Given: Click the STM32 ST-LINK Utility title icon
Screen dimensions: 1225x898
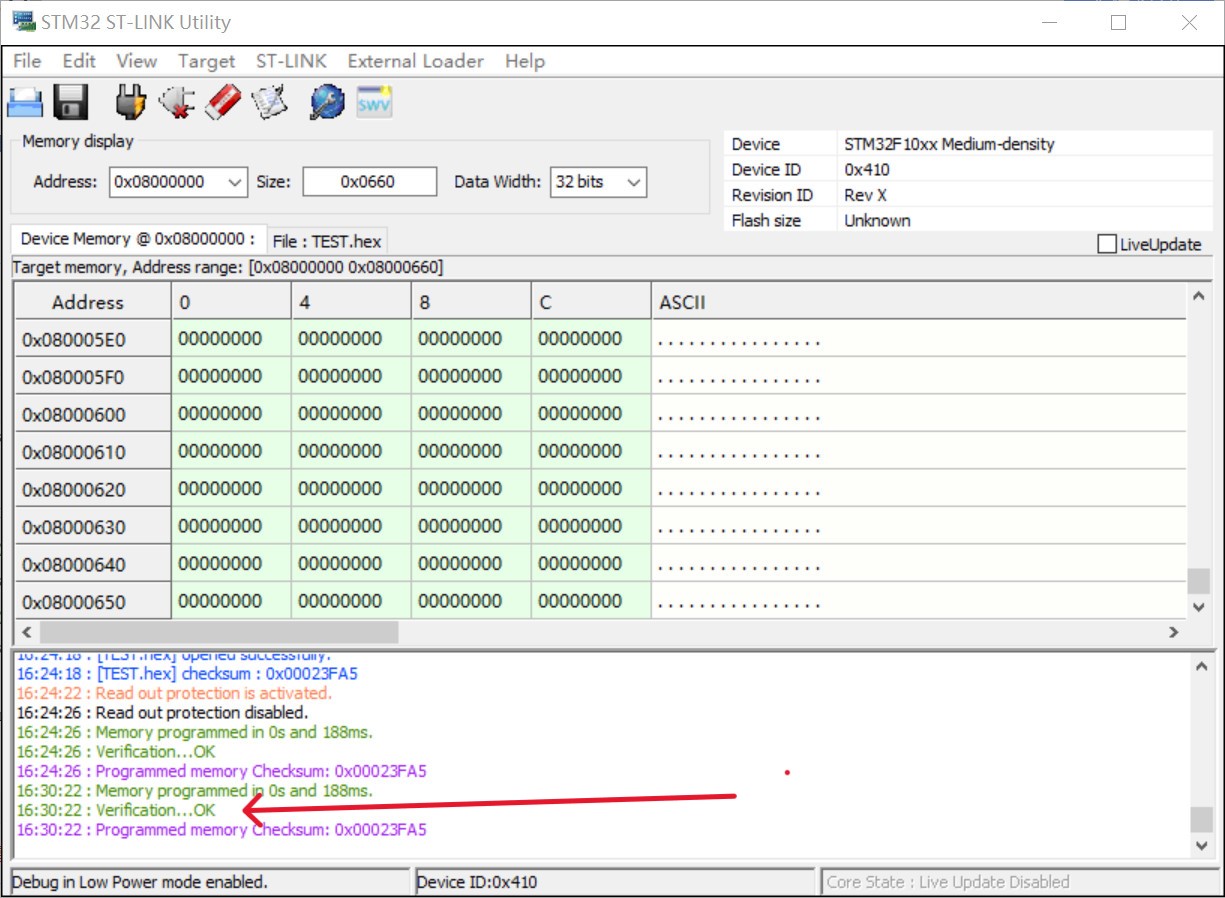Looking at the screenshot, I should [23, 21].
